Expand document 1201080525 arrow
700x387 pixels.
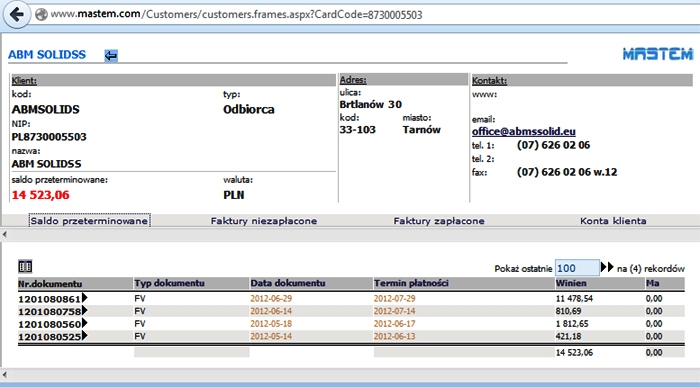(x=85, y=335)
